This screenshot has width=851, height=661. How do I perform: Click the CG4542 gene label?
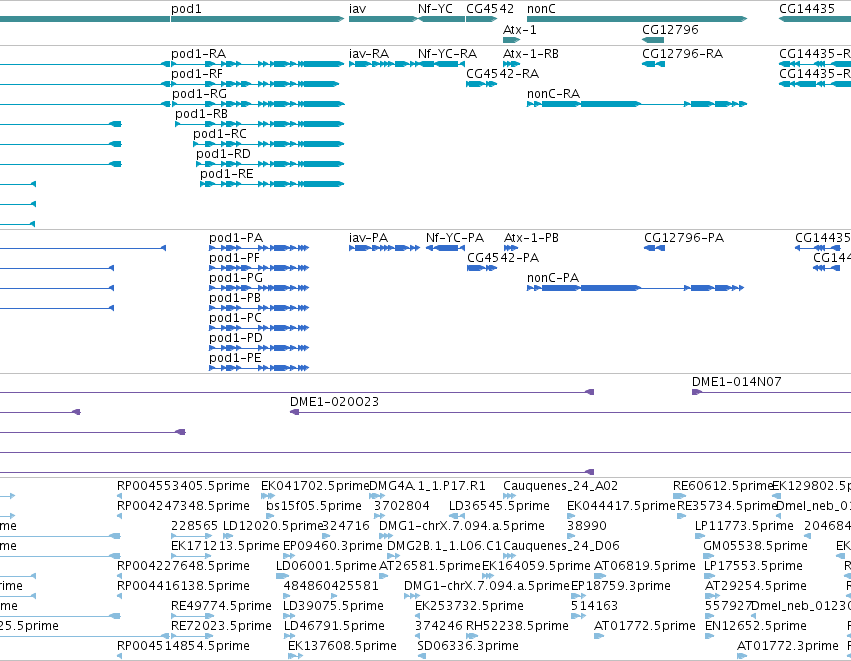490,9
